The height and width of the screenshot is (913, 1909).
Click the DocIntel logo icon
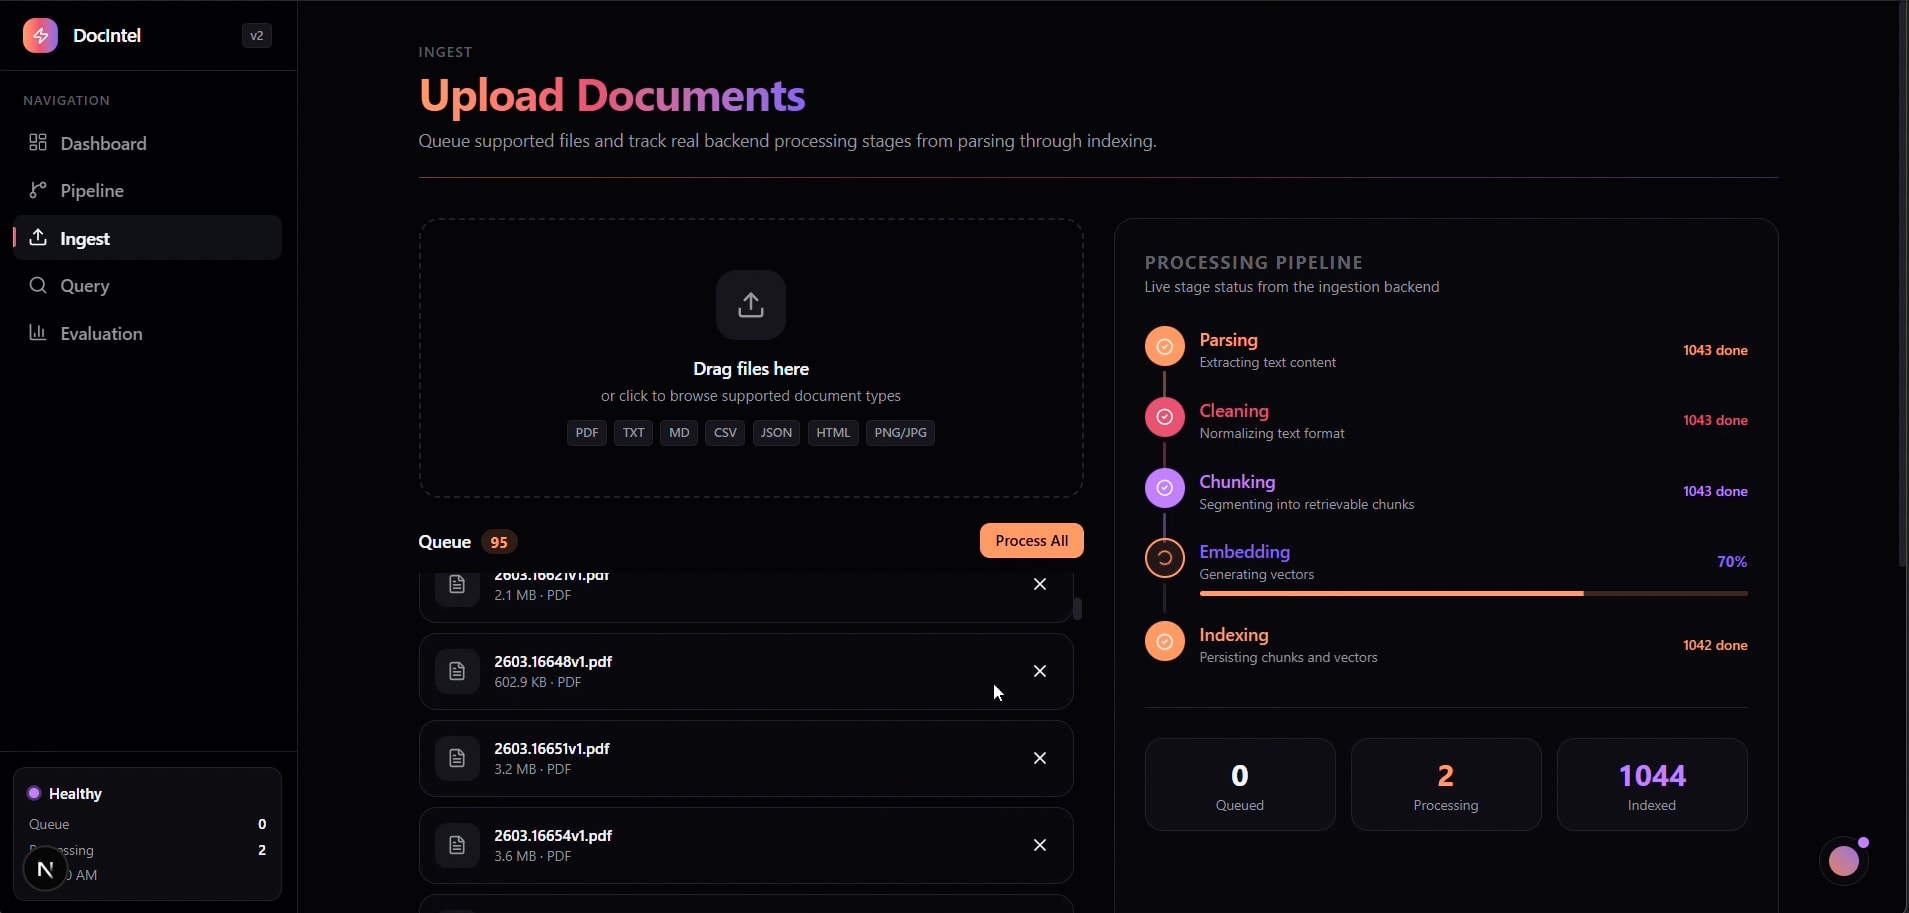point(41,34)
